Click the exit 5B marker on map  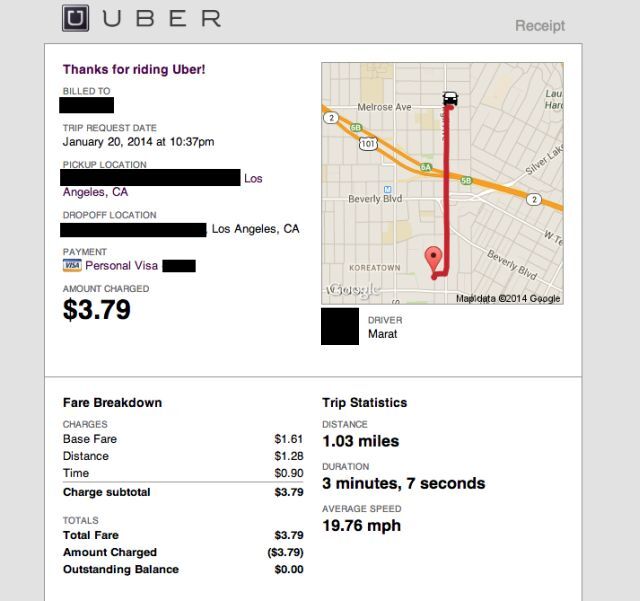(465, 181)
